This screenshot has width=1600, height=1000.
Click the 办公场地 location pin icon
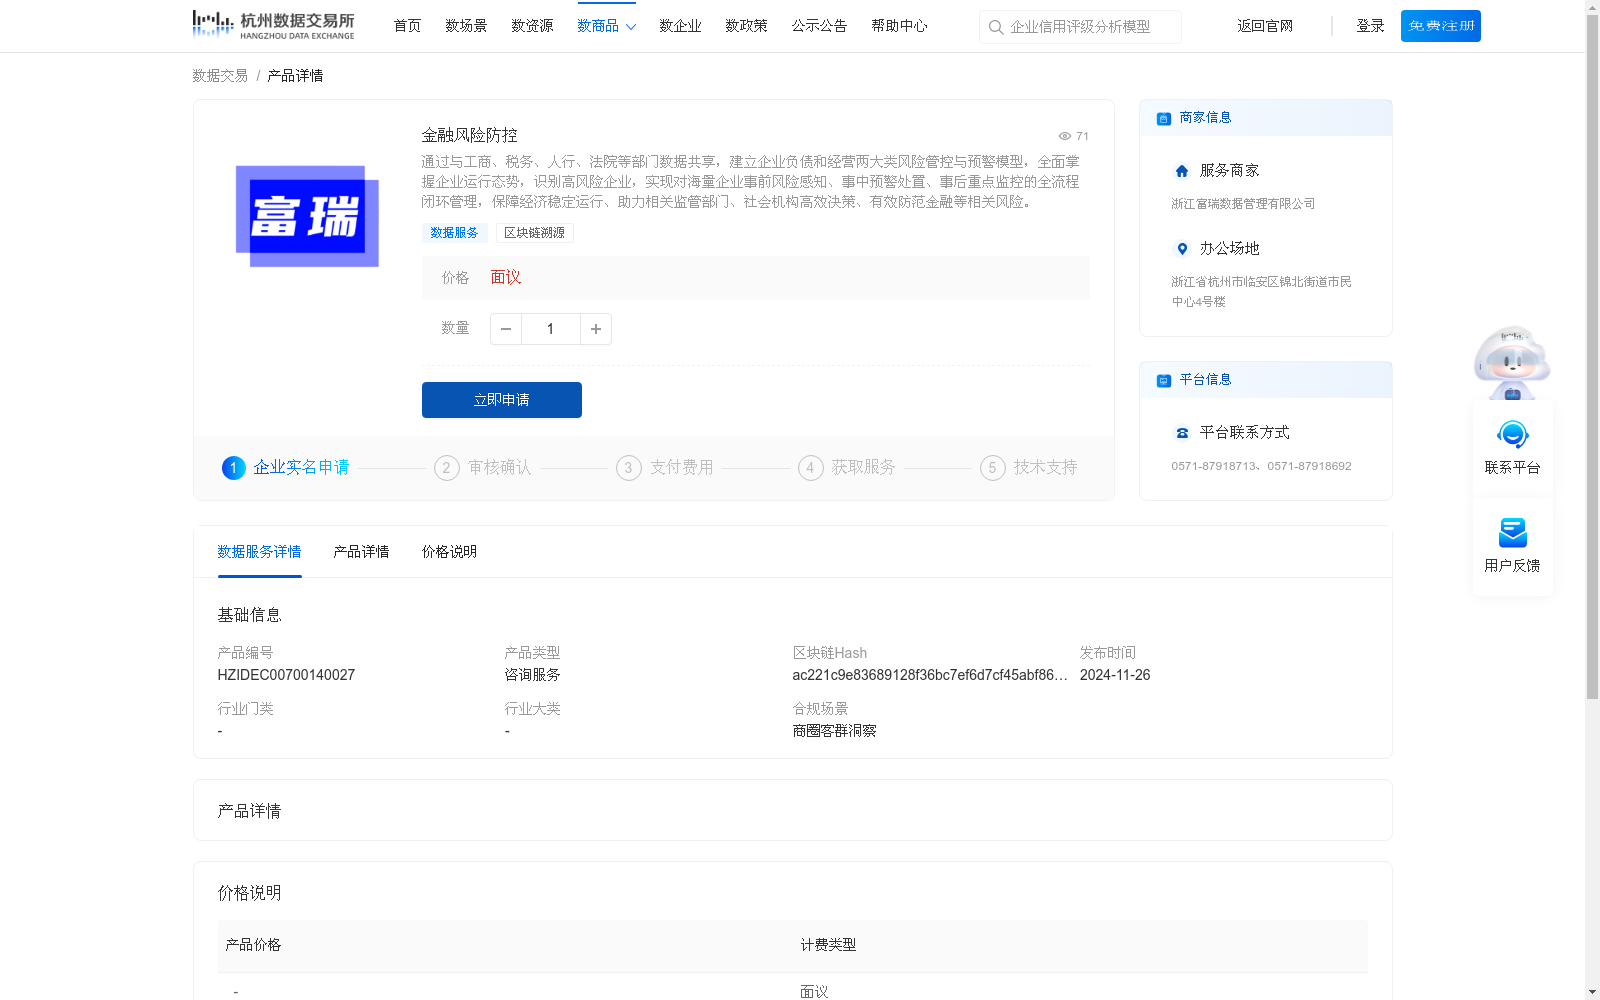coord(1182,249)
